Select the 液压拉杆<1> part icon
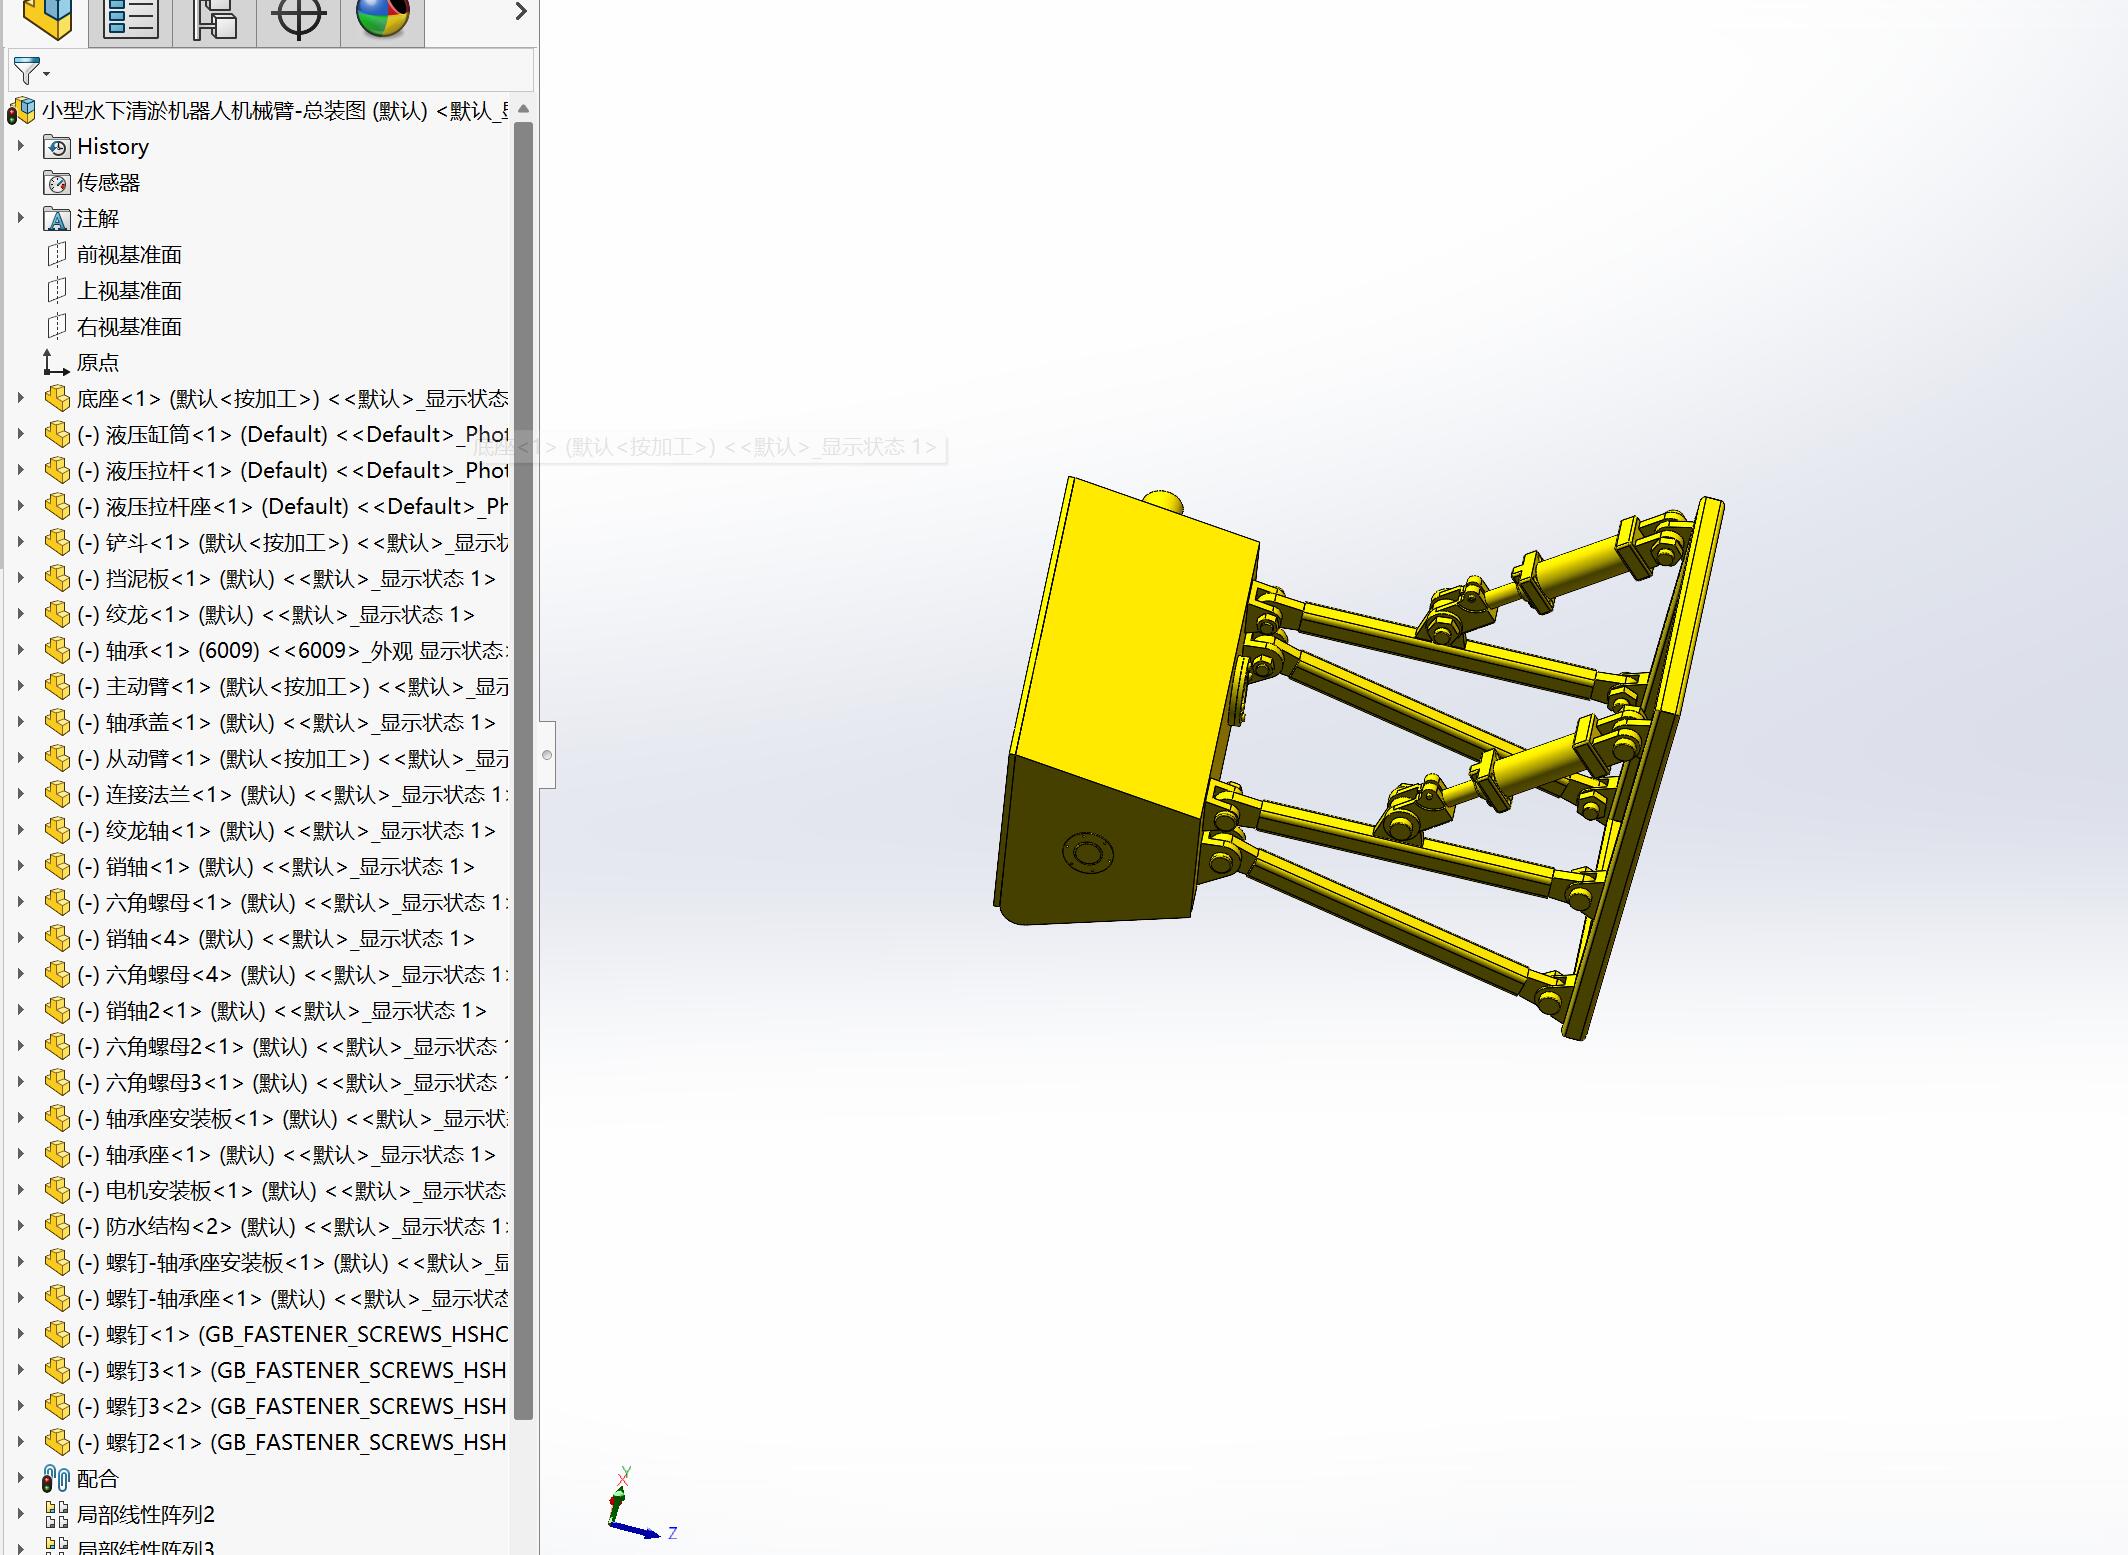 (57, 471)
